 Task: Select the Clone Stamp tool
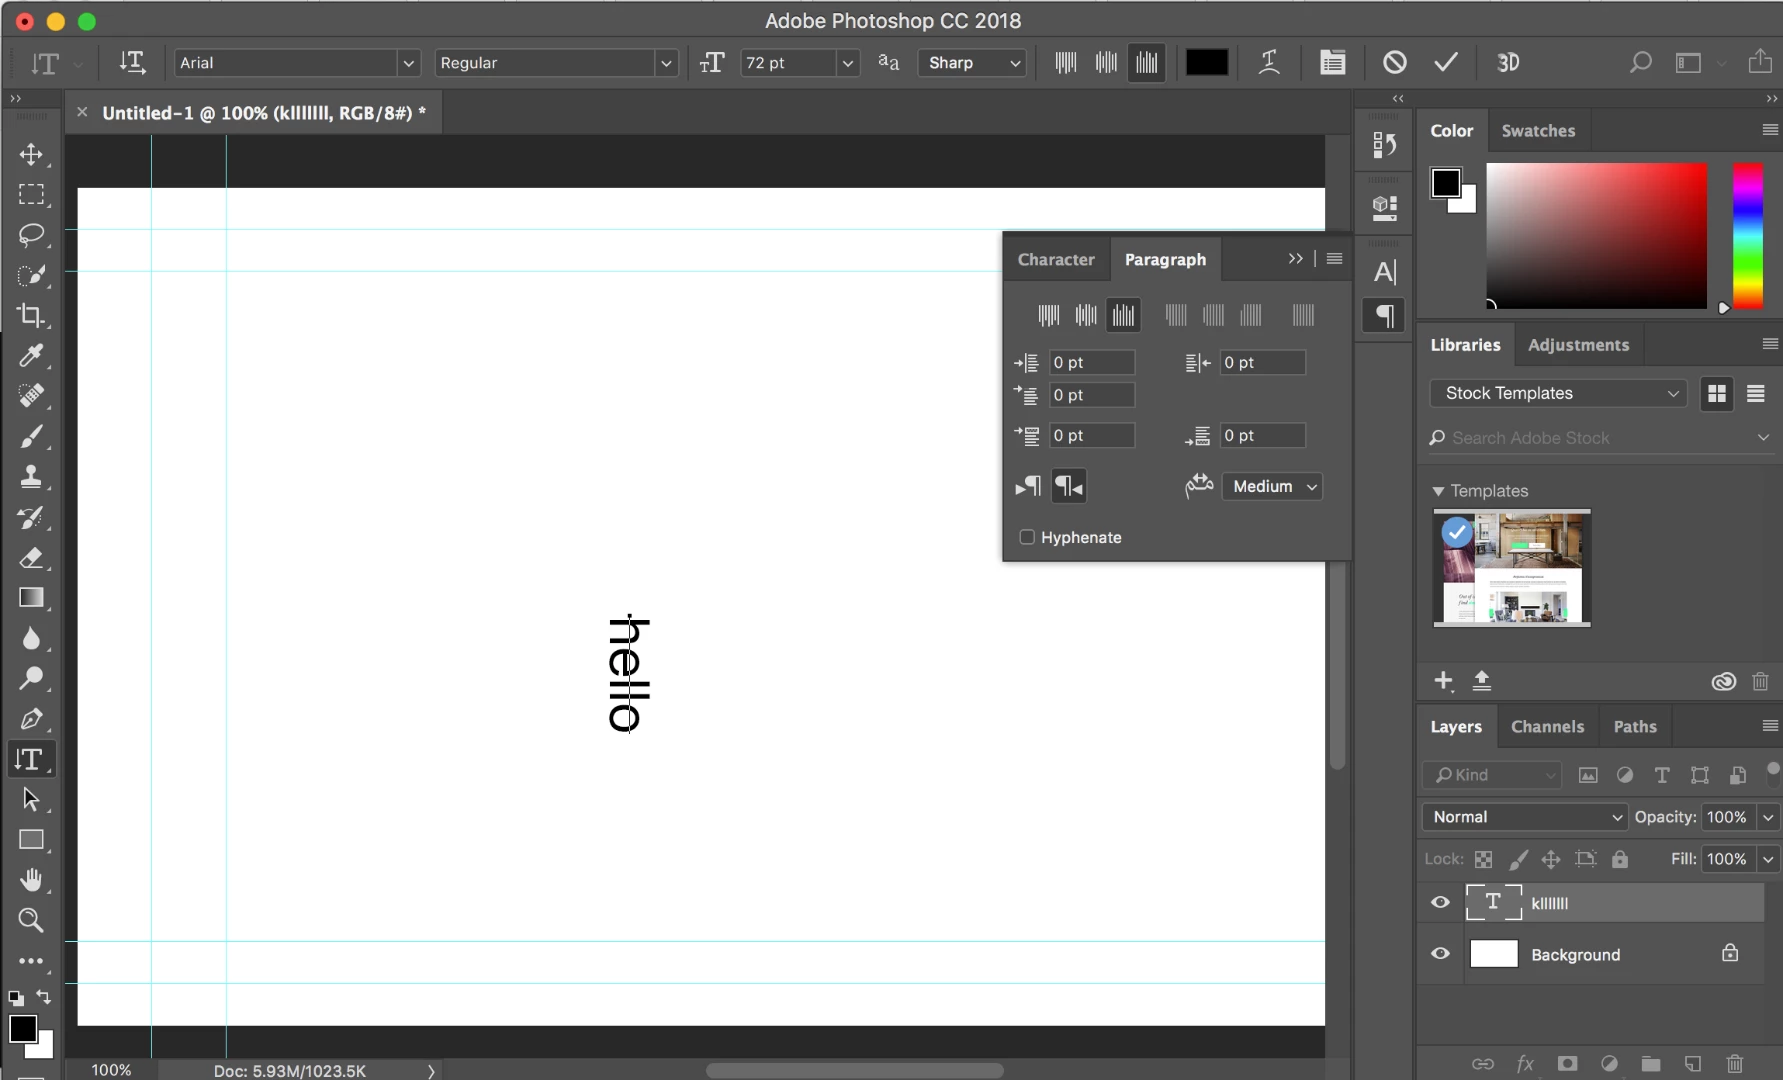pos(31,477)
